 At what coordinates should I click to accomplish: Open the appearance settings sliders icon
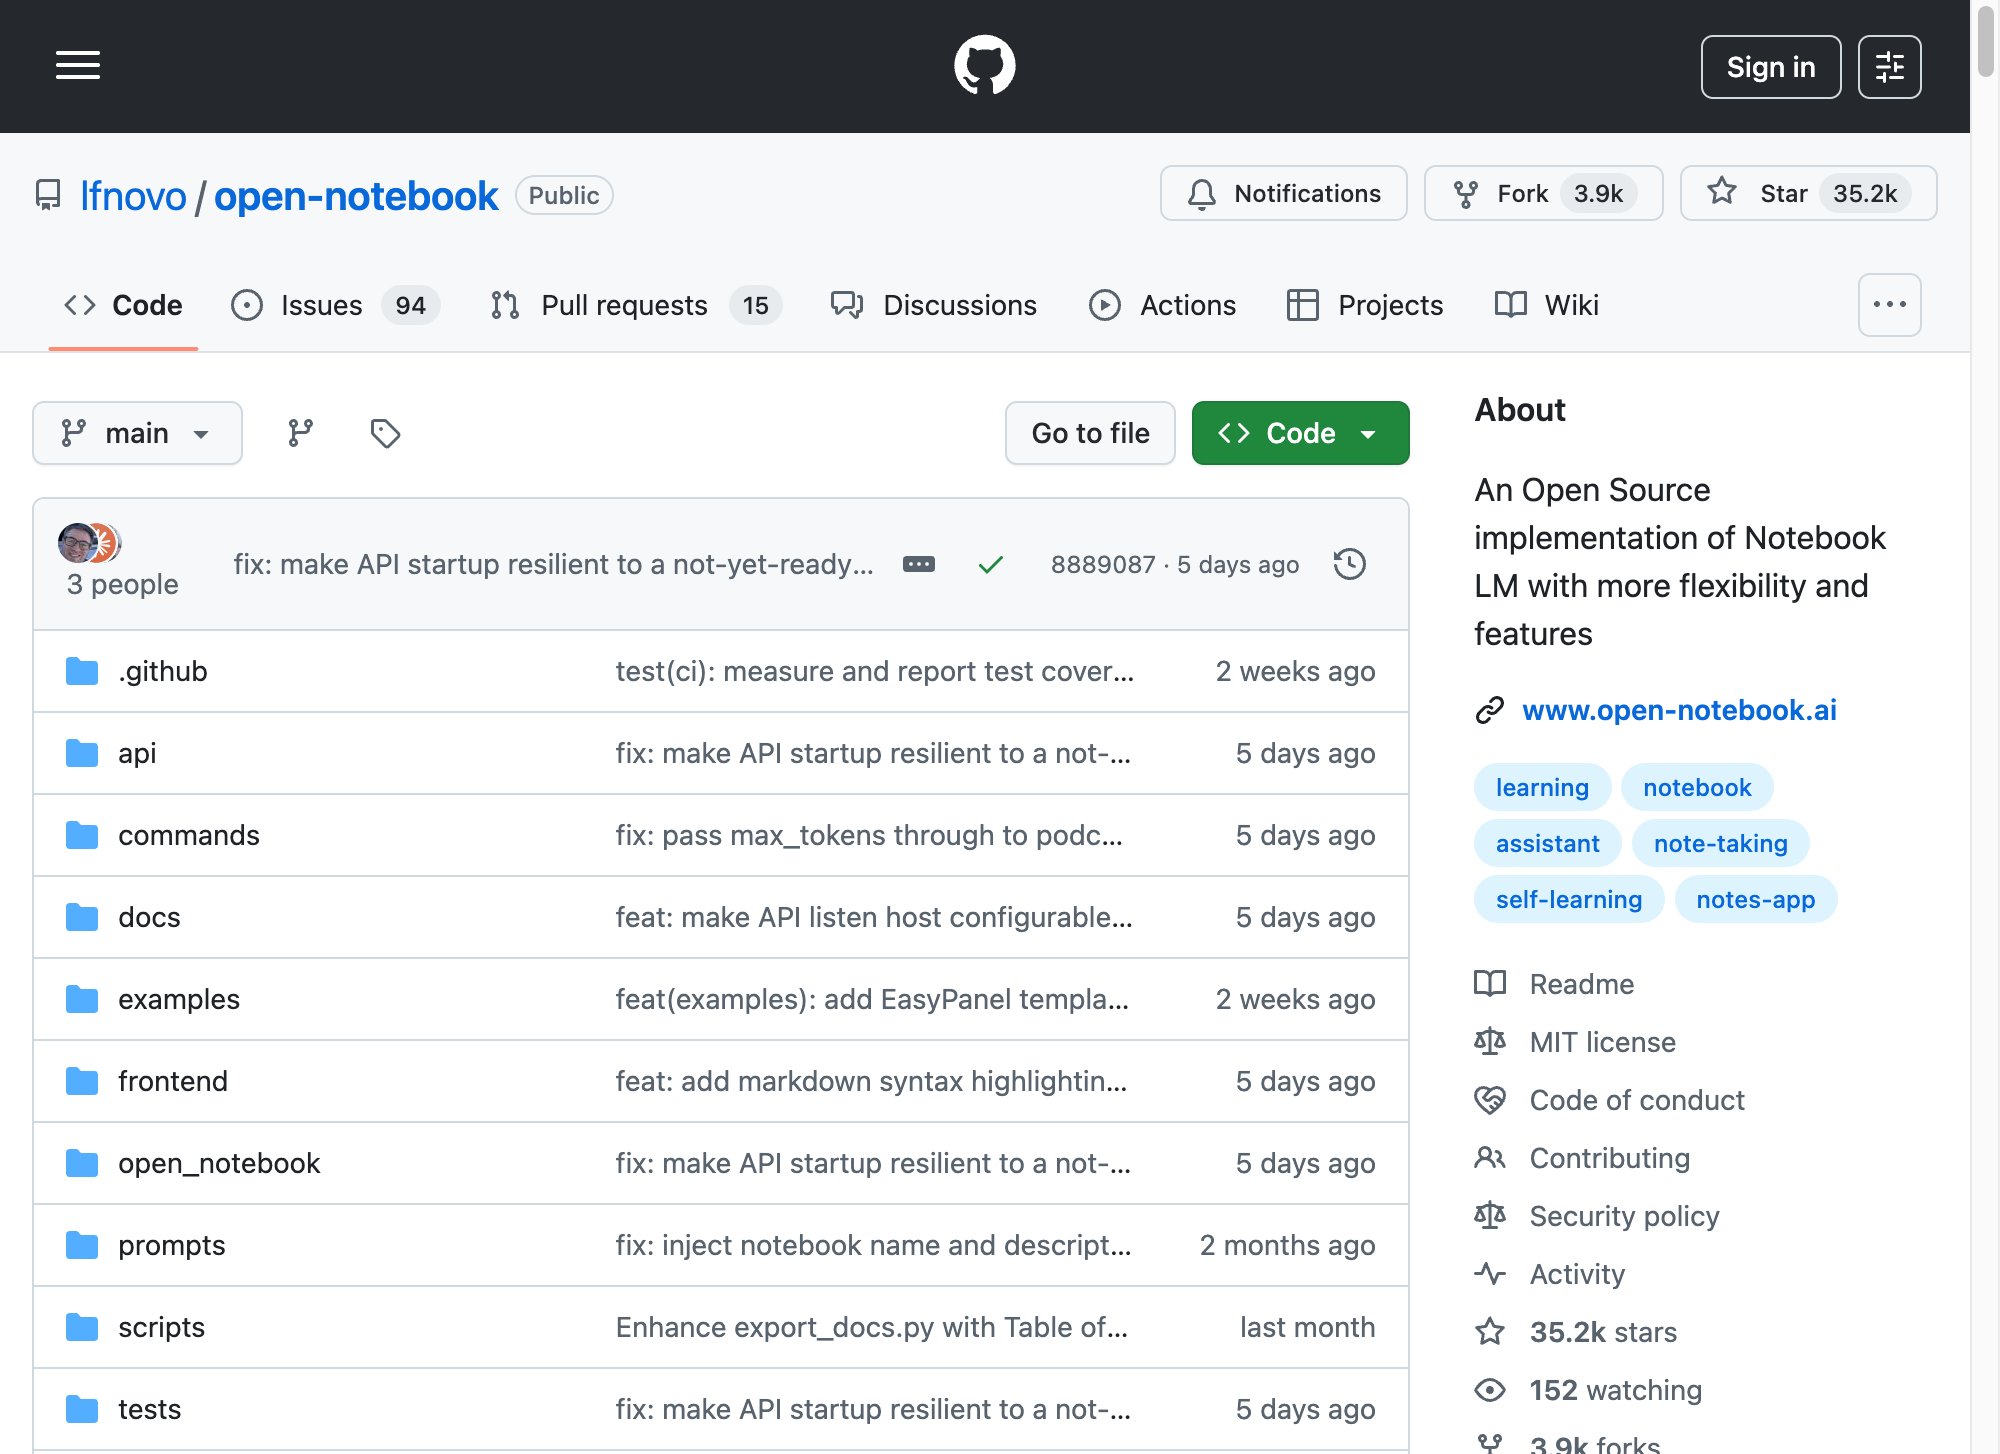pyautogui.click(x=1889, y=67)
